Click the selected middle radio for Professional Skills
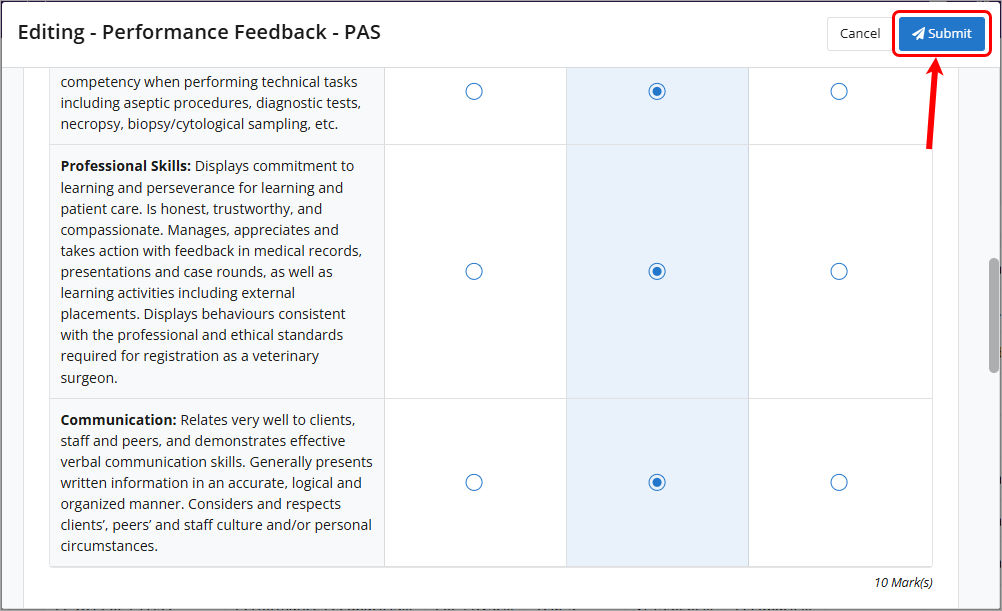Screen dimensions: 1002x611 (656, 271)
